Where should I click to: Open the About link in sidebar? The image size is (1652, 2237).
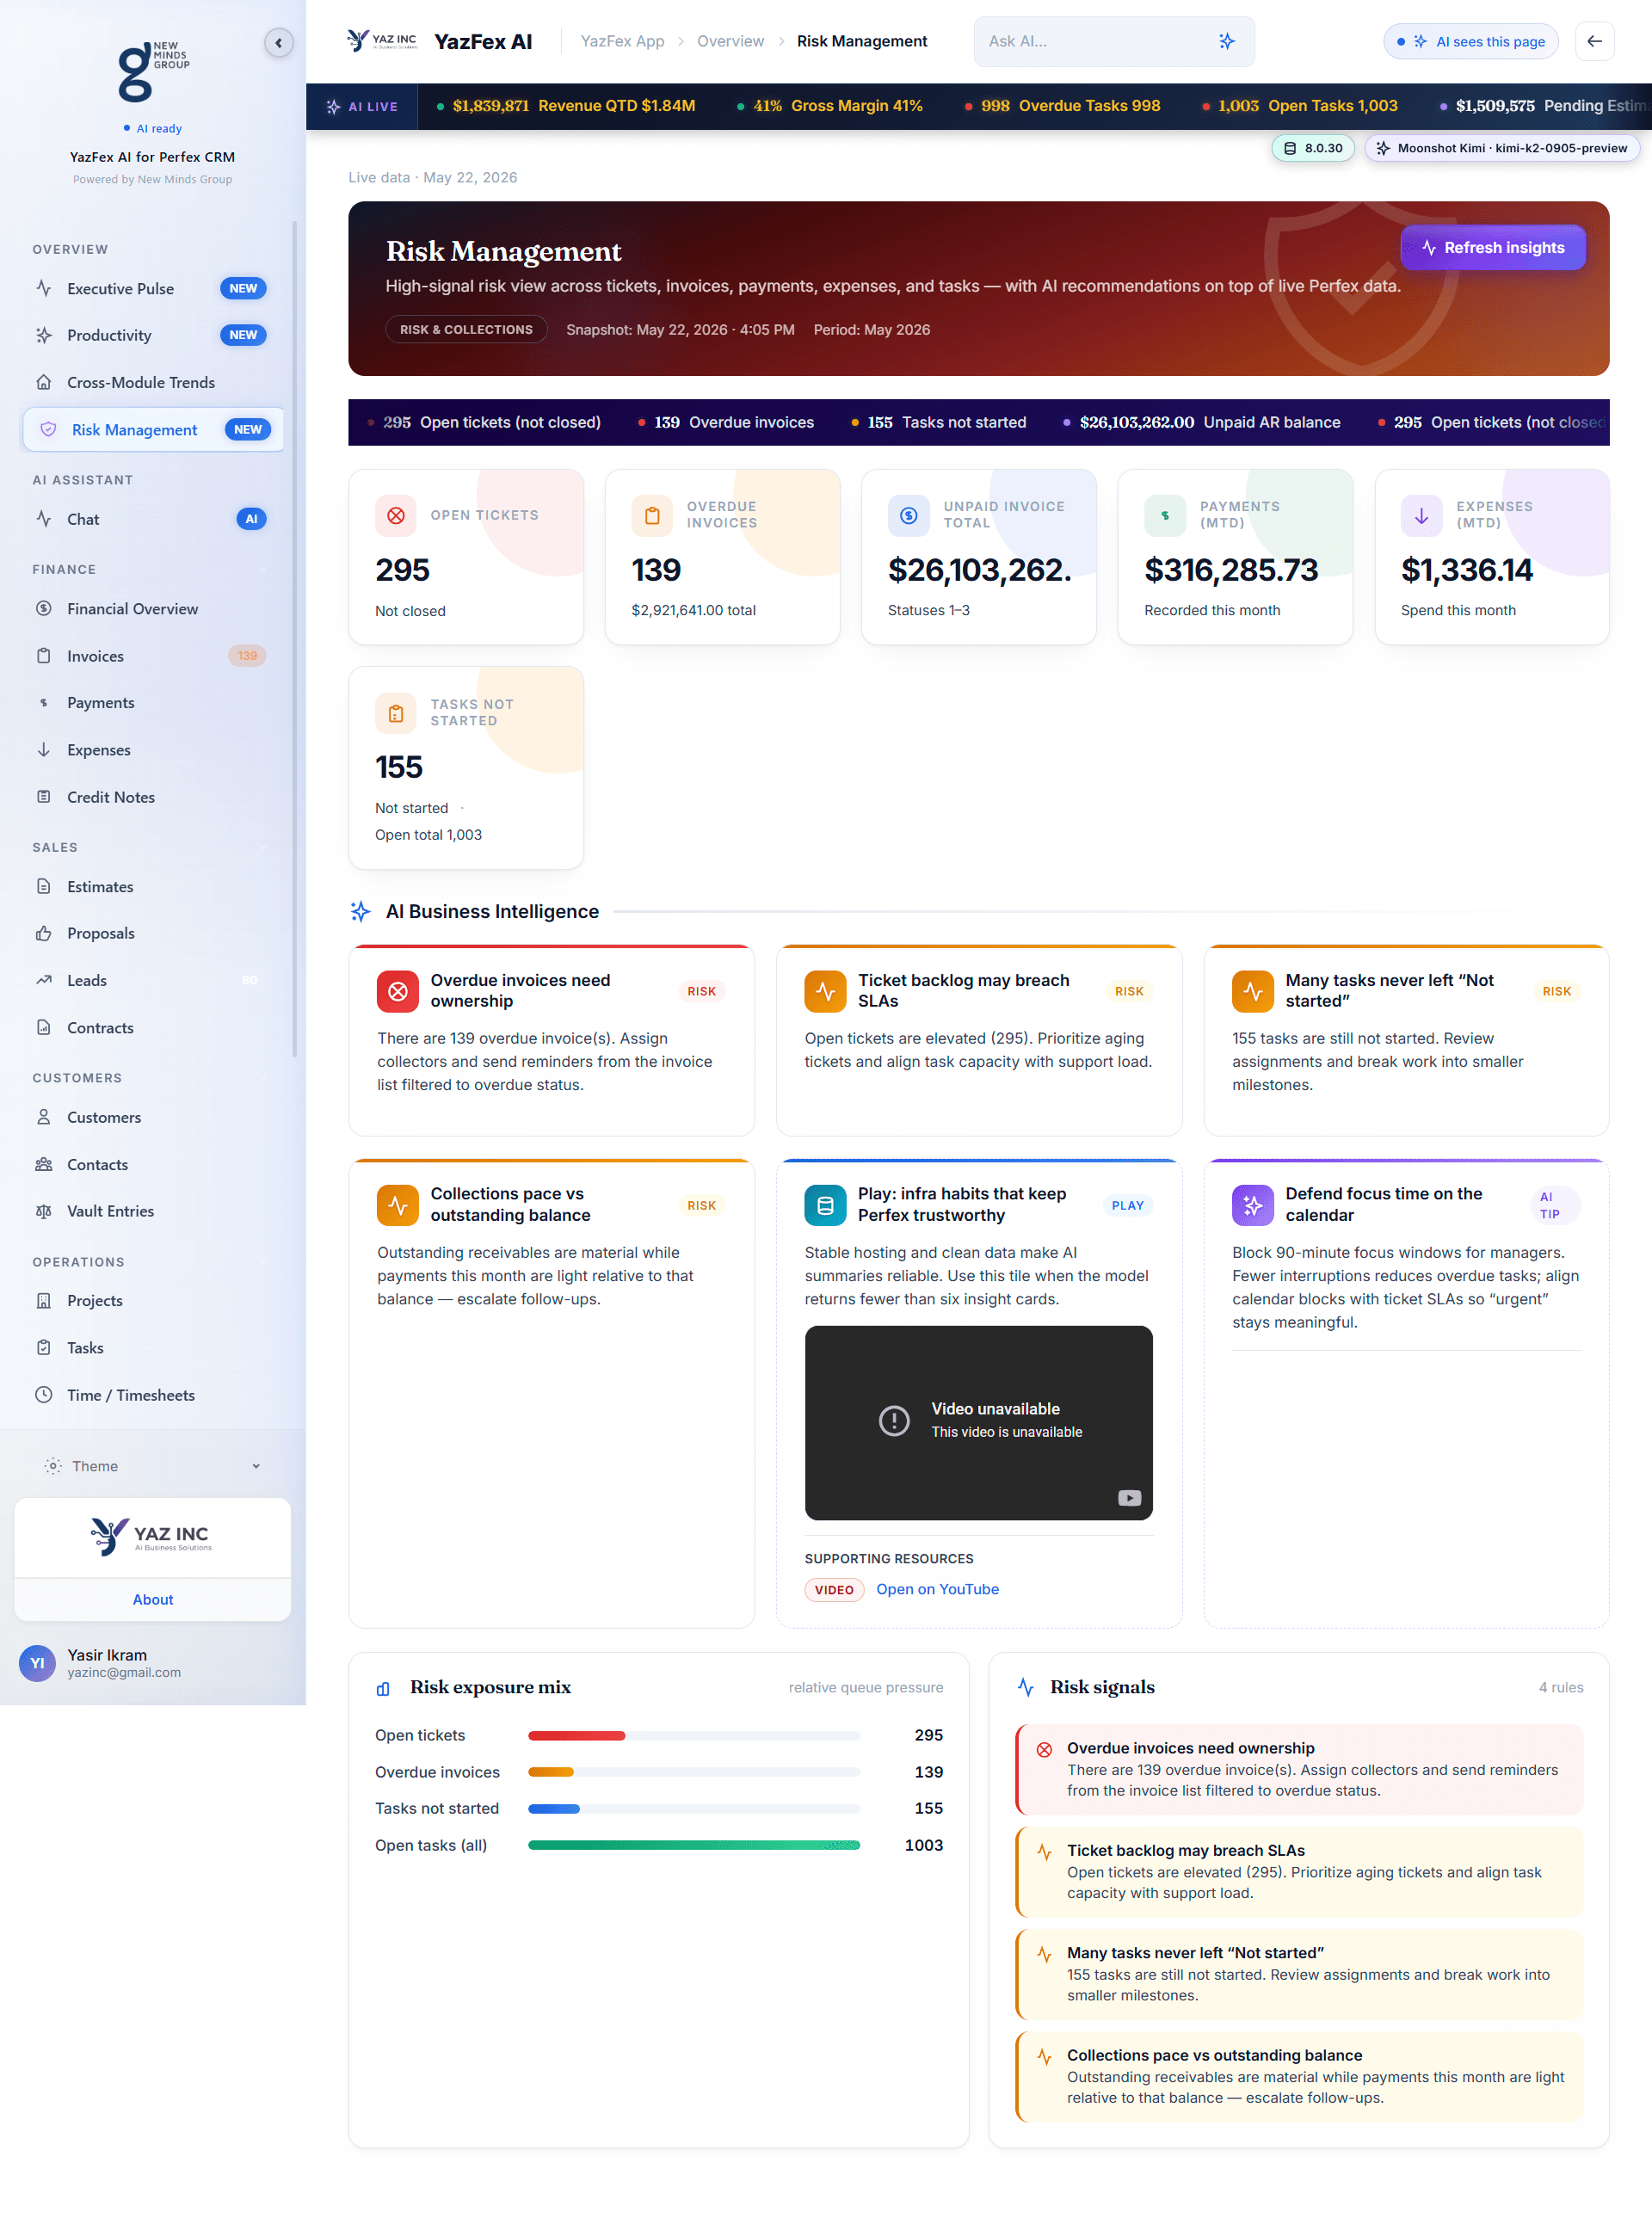pos(153,1599)
